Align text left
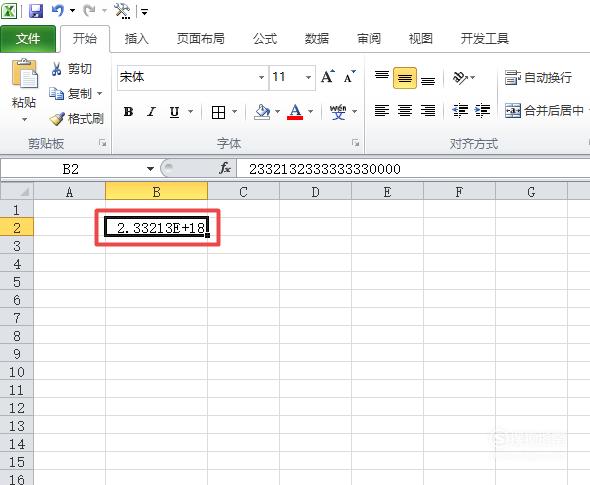 pyautogui.click(x=382, y=111)
